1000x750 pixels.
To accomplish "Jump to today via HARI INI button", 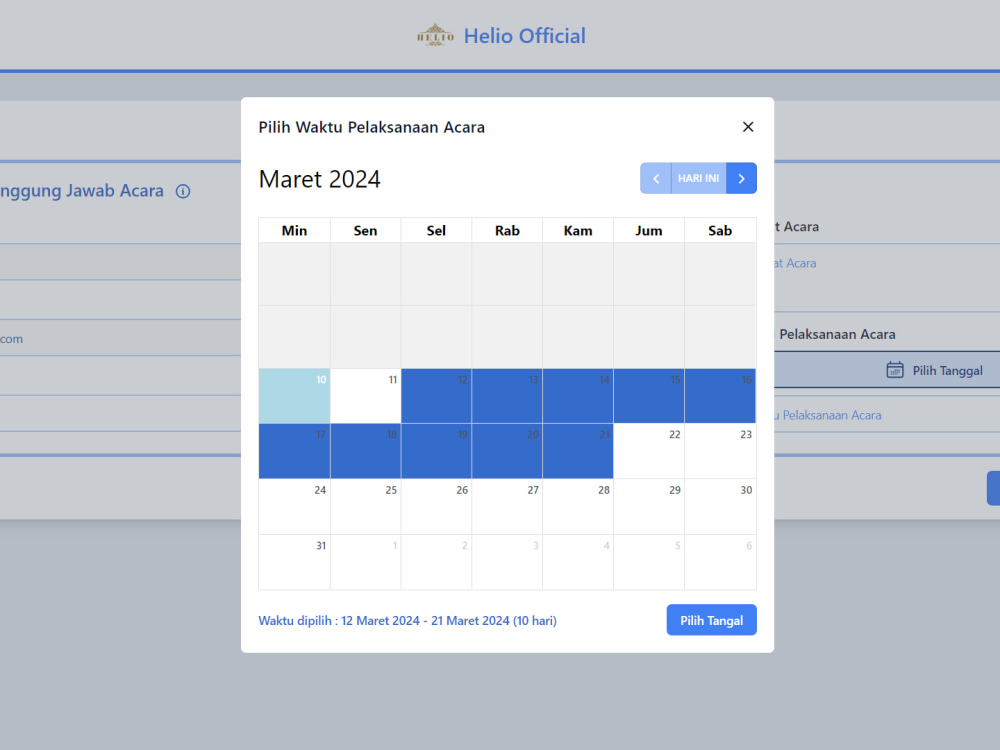I will 697,177.
